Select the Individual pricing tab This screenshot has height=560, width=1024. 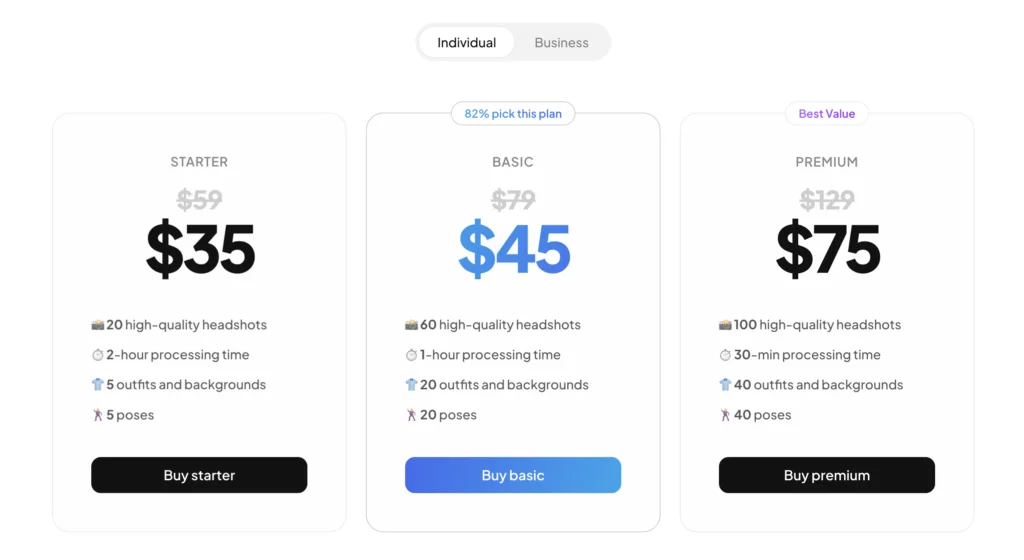[466, 43]
